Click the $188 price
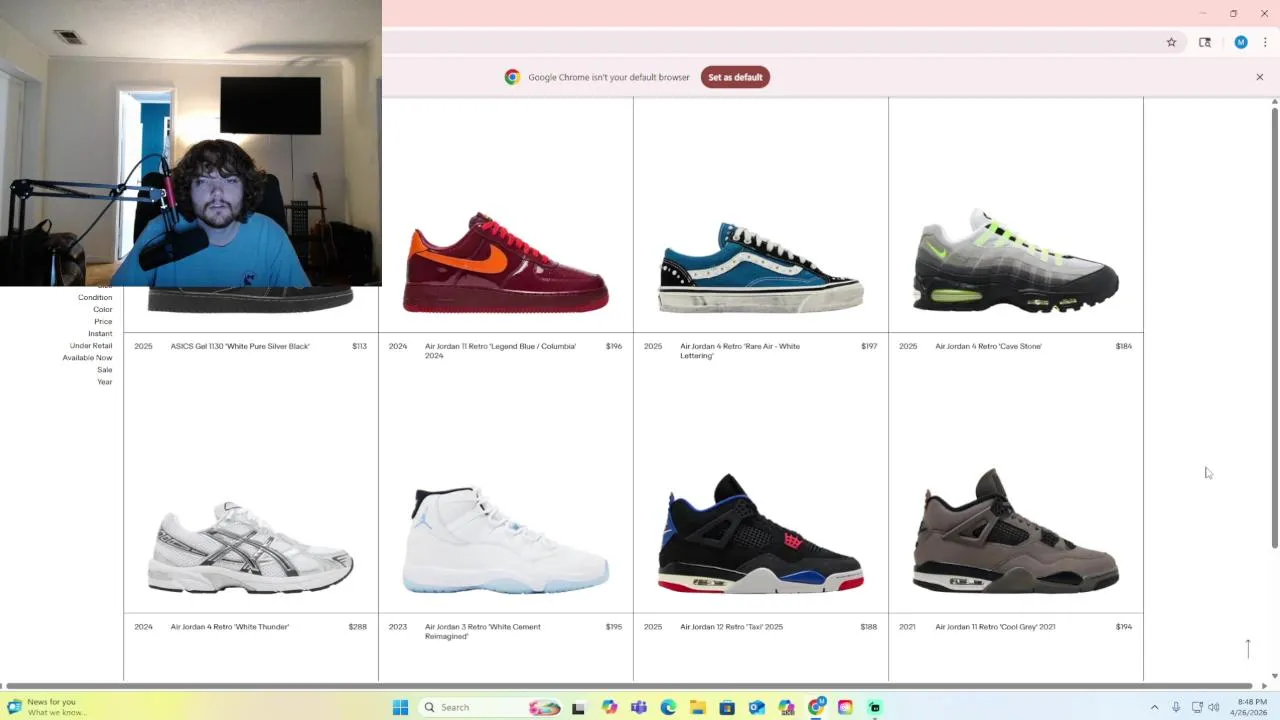This screenshot has height=720, width=1280. (x=869, y=627)
